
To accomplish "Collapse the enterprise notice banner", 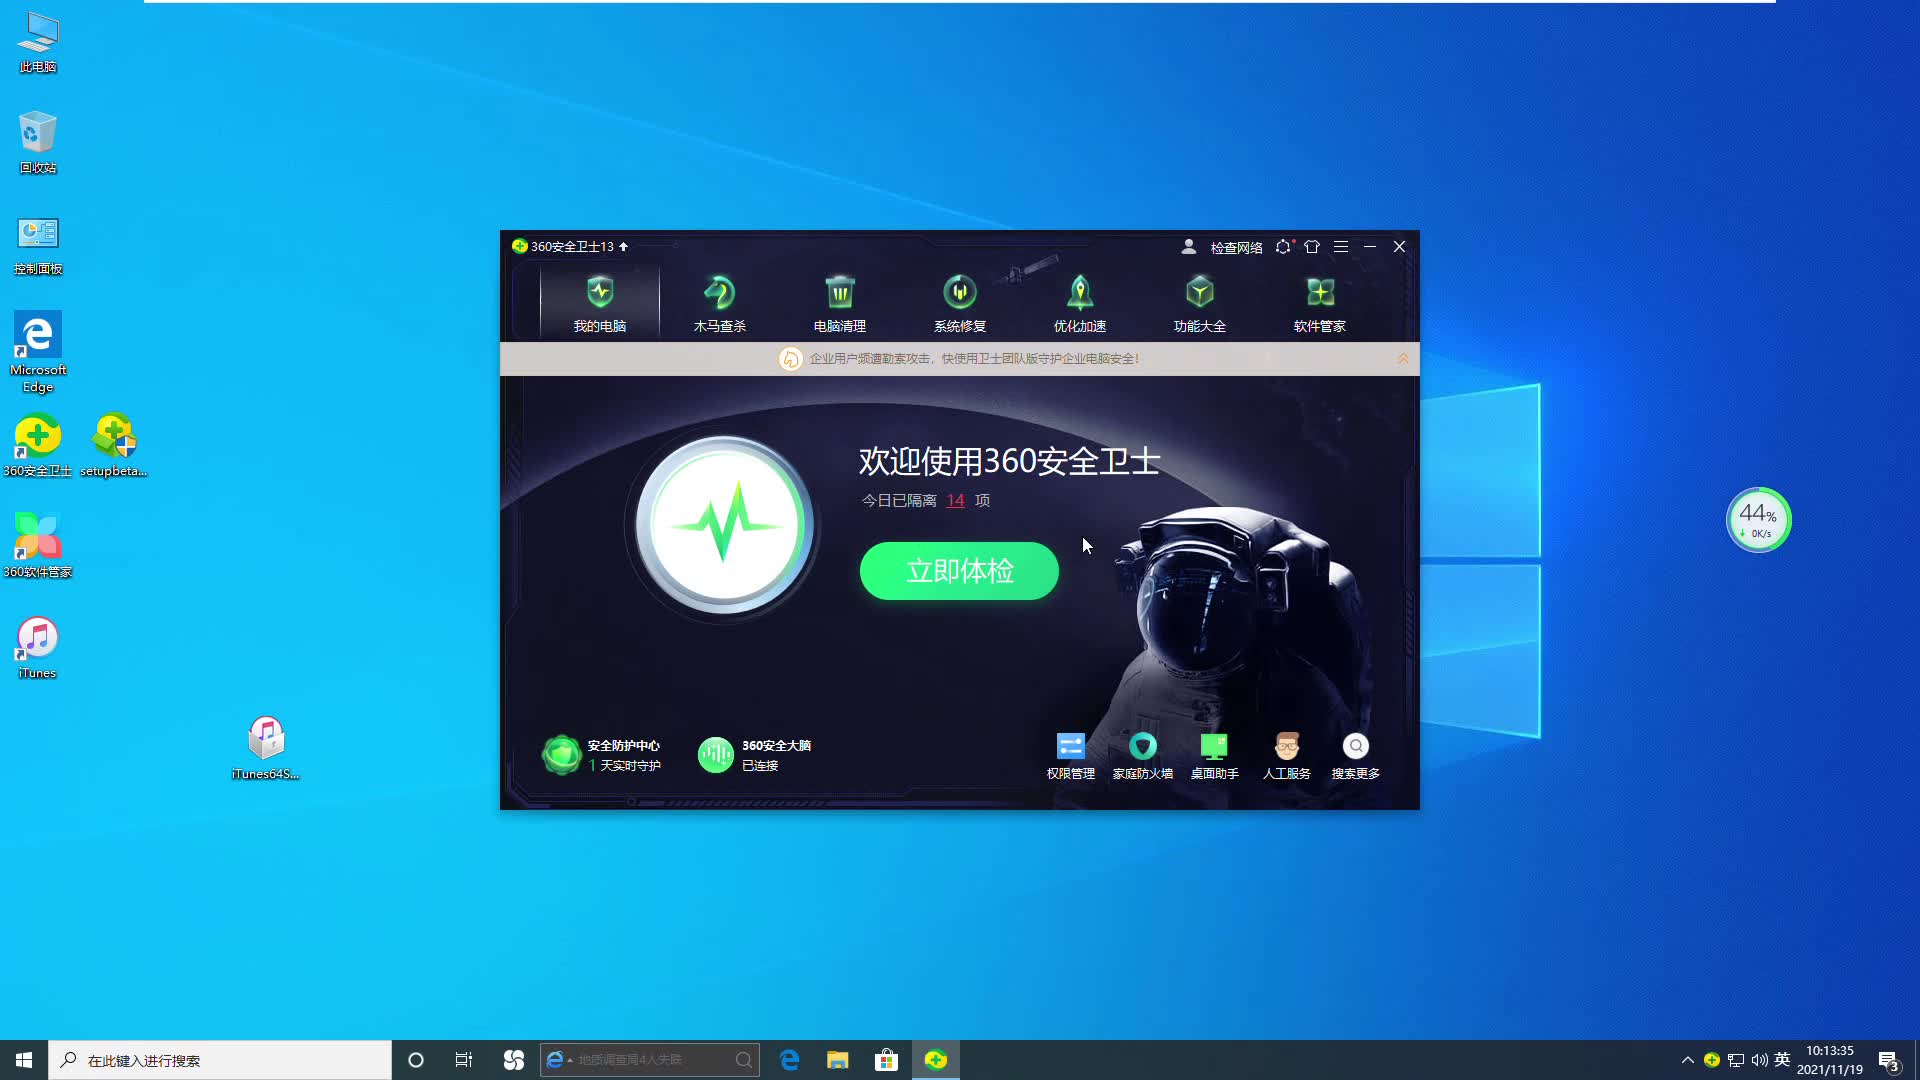I will click(x=1403, y=358).
